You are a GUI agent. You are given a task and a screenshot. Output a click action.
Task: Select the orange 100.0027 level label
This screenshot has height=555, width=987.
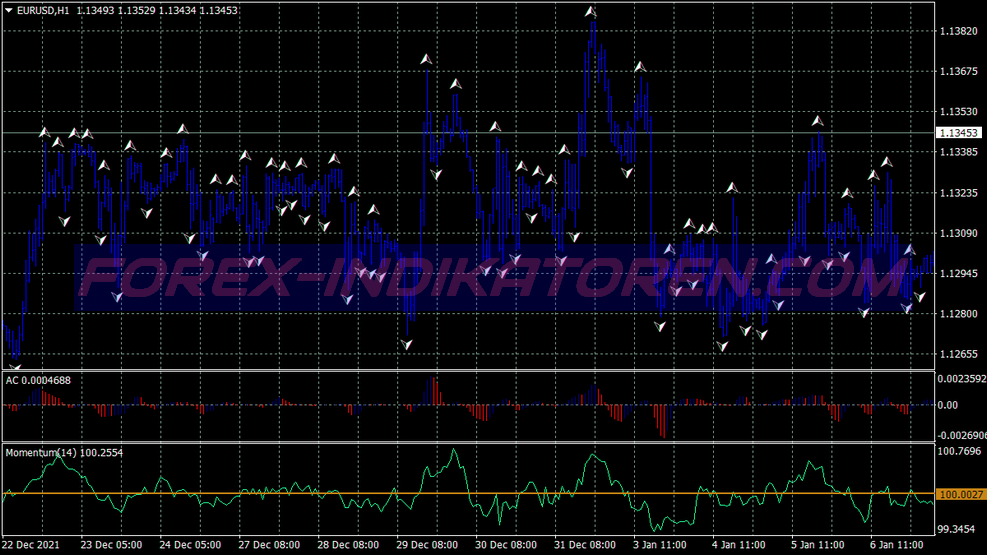pyautogui.click(x=959, y=494)
